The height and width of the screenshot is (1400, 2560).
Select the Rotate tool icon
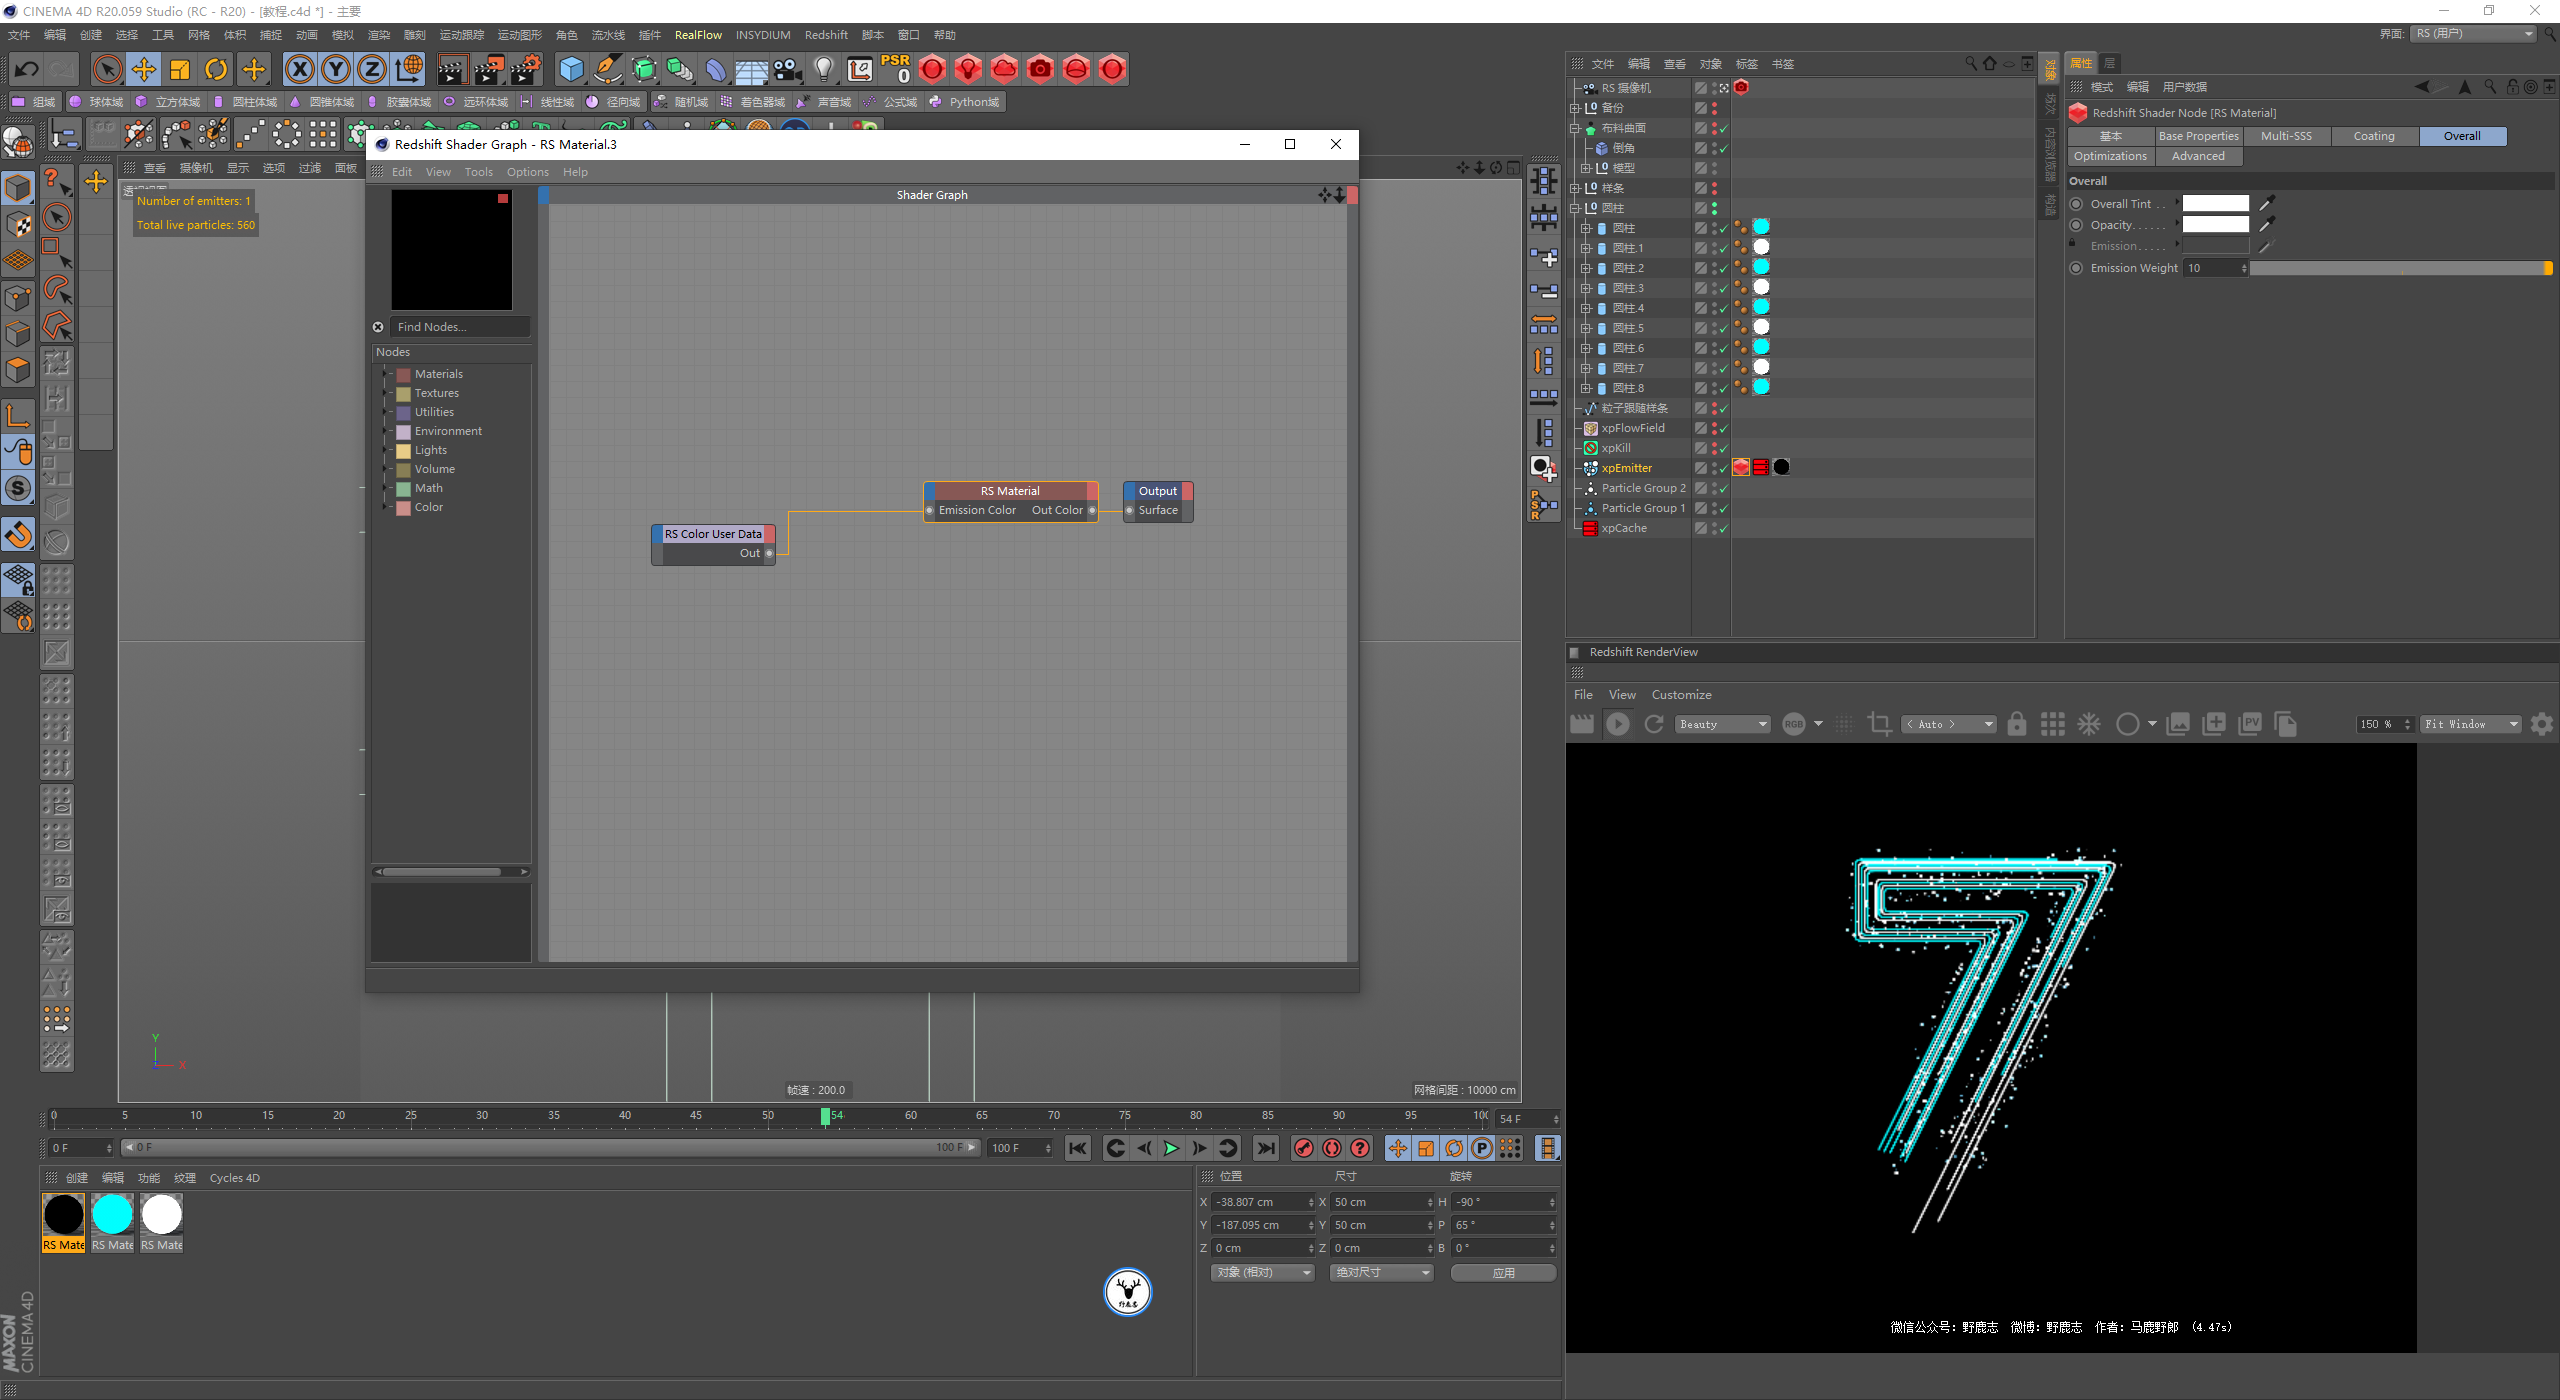(216, 70)
